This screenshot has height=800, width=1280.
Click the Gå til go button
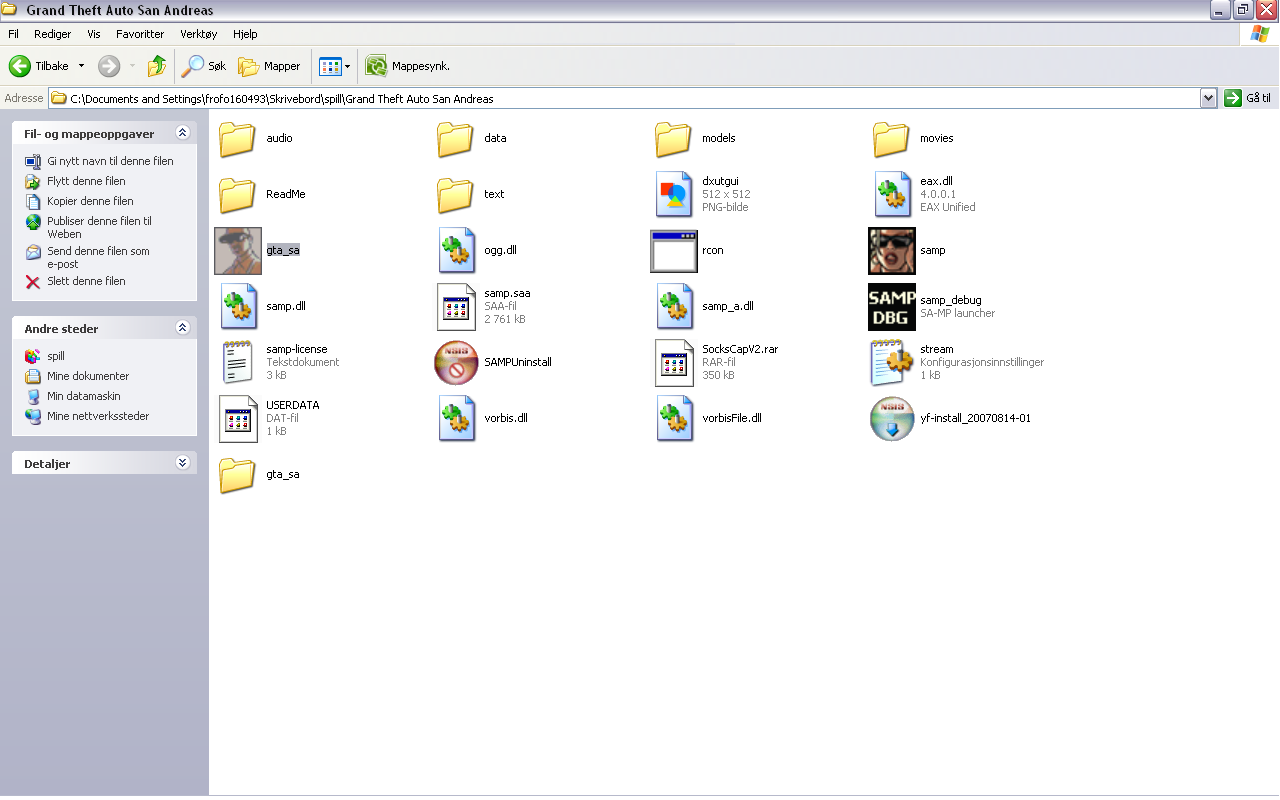coord(1248,98)
